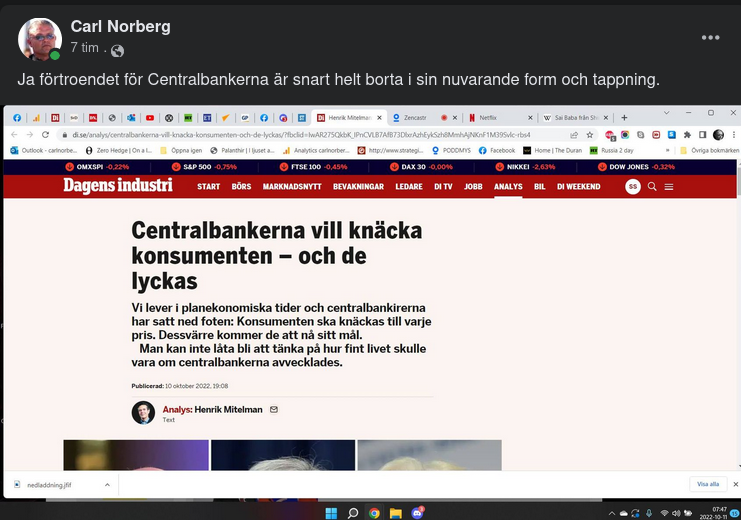Open a new browser tab

pyautogui.click(x=624, y=118)
